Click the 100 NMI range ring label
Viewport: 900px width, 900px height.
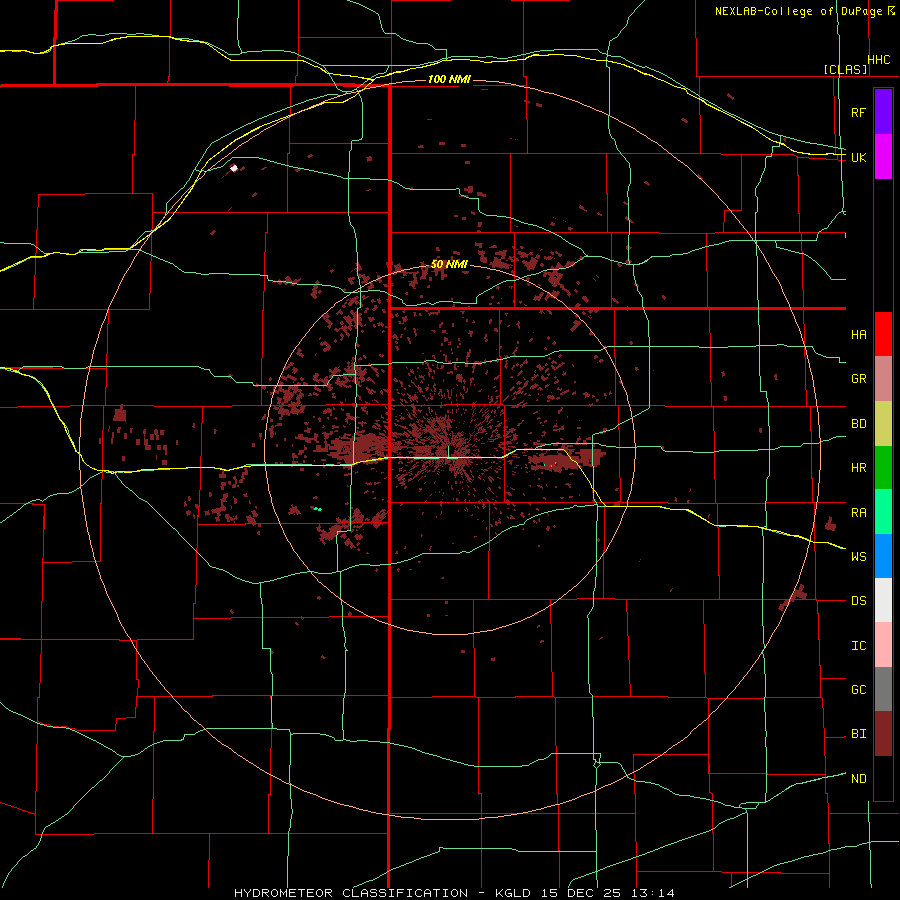[449, 79]
